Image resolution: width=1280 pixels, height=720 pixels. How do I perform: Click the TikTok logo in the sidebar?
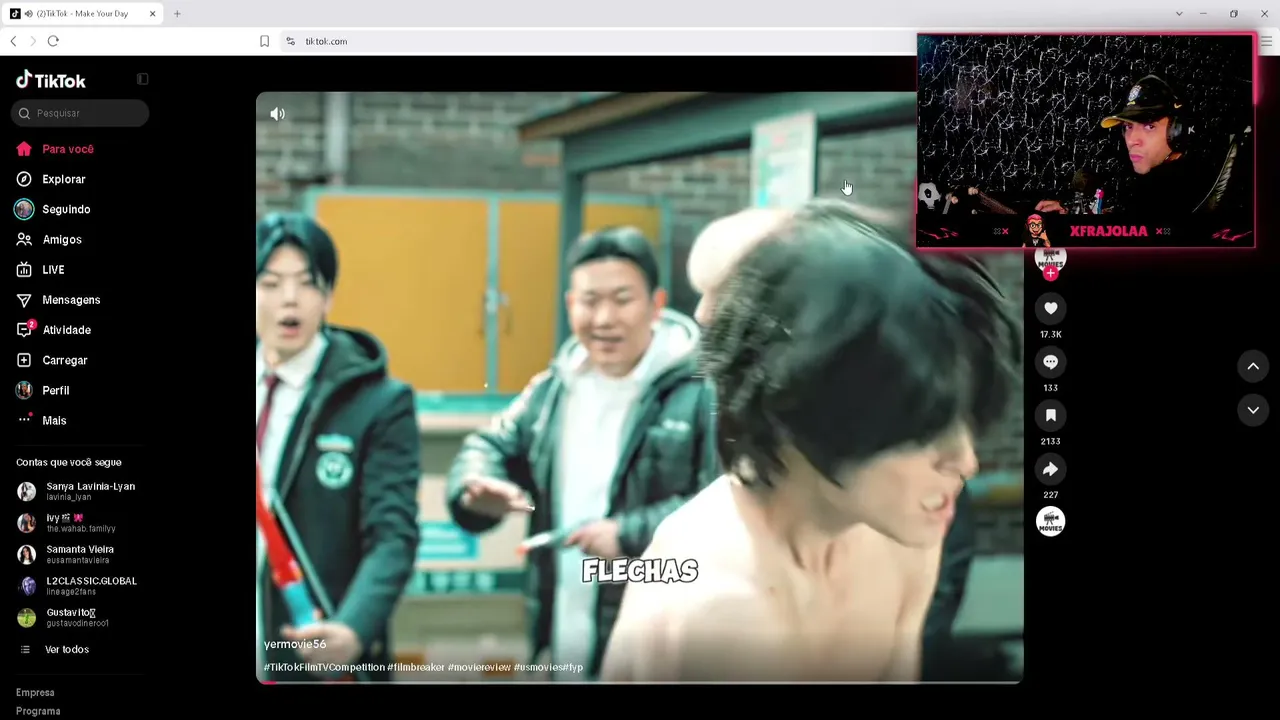pos(51,80)
